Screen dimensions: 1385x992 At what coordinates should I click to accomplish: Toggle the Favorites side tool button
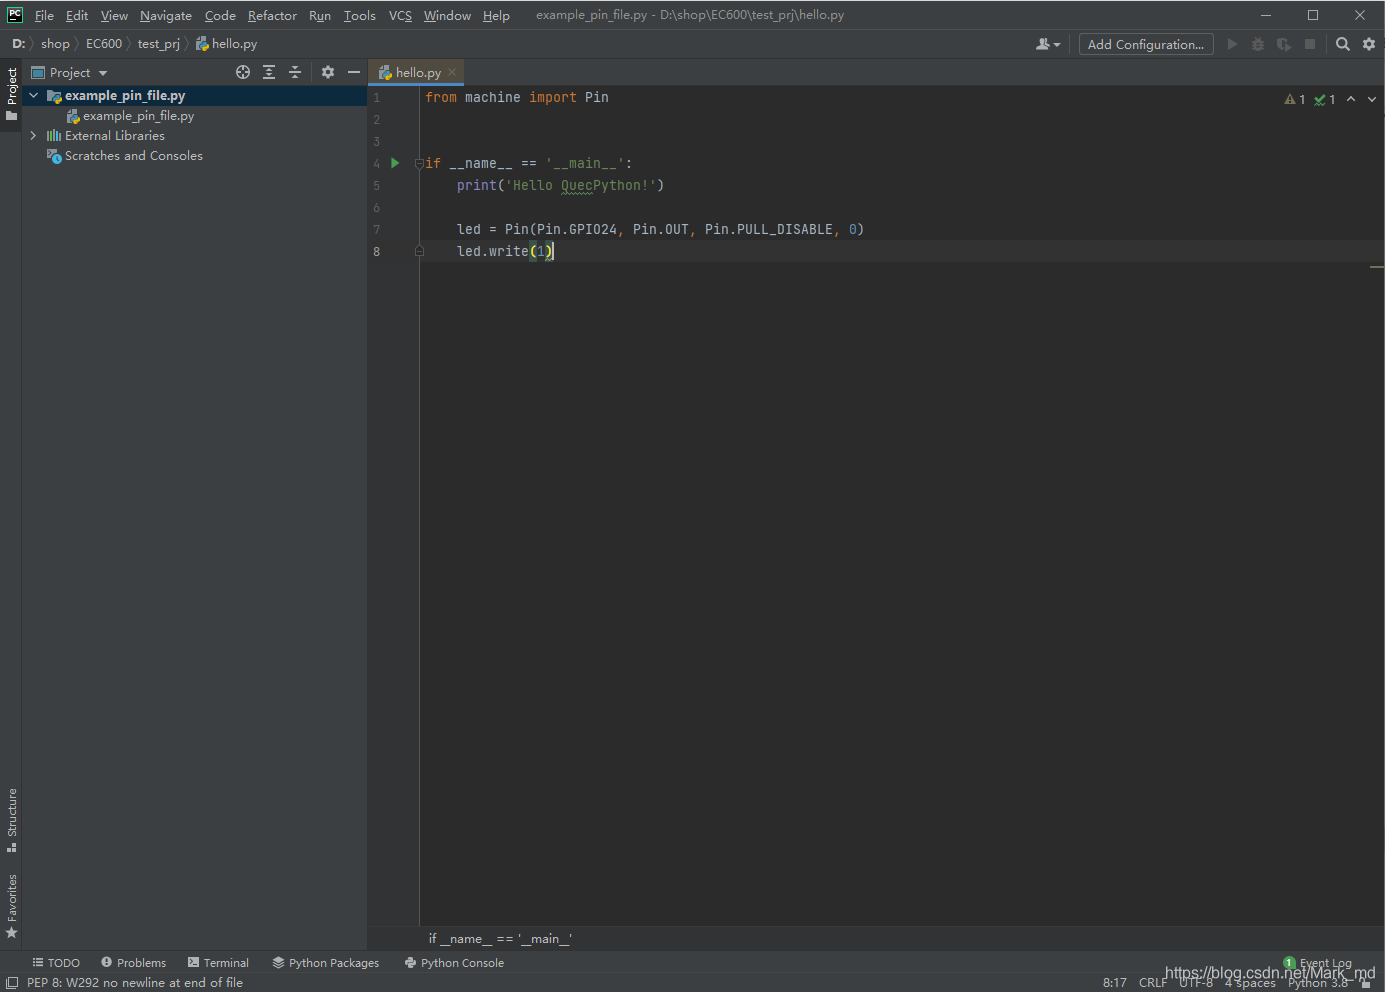[x=11, y=906]
